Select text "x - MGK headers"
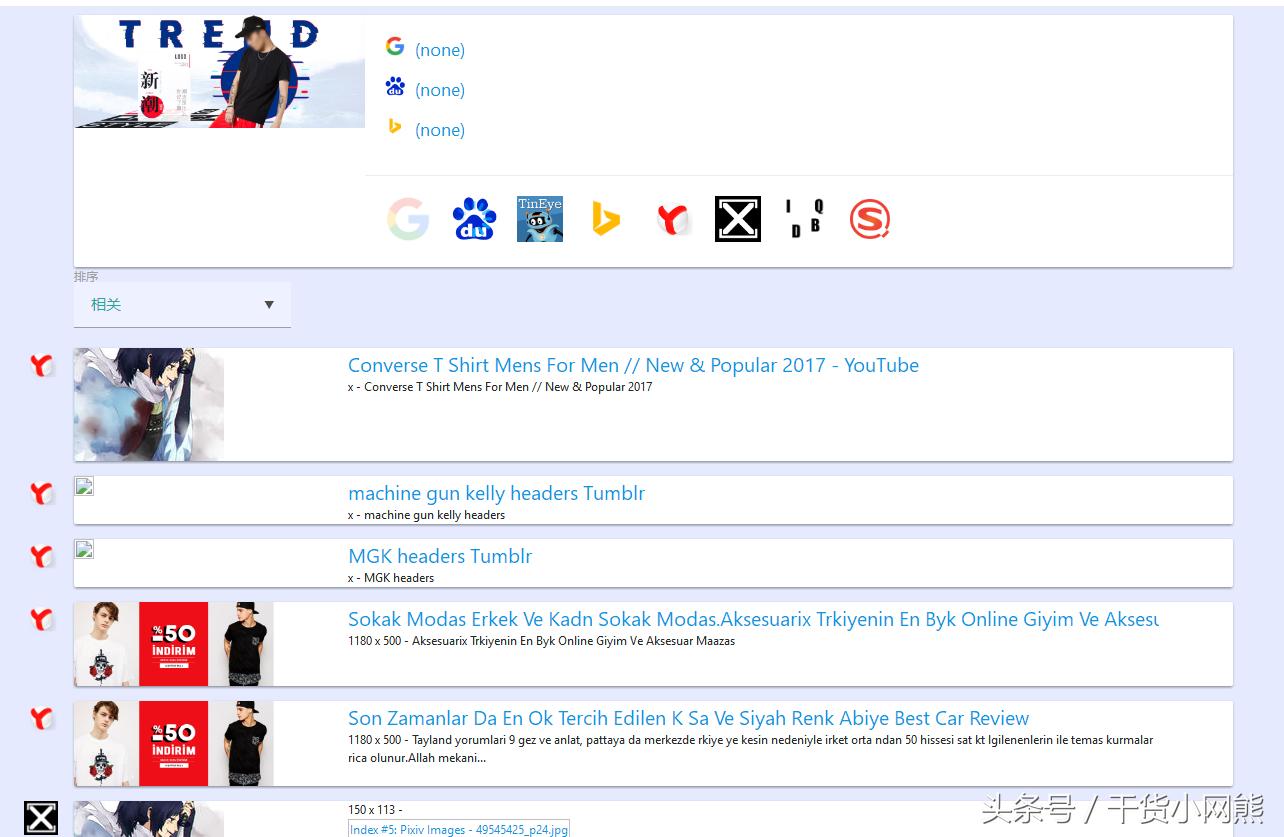 point(391,578)
